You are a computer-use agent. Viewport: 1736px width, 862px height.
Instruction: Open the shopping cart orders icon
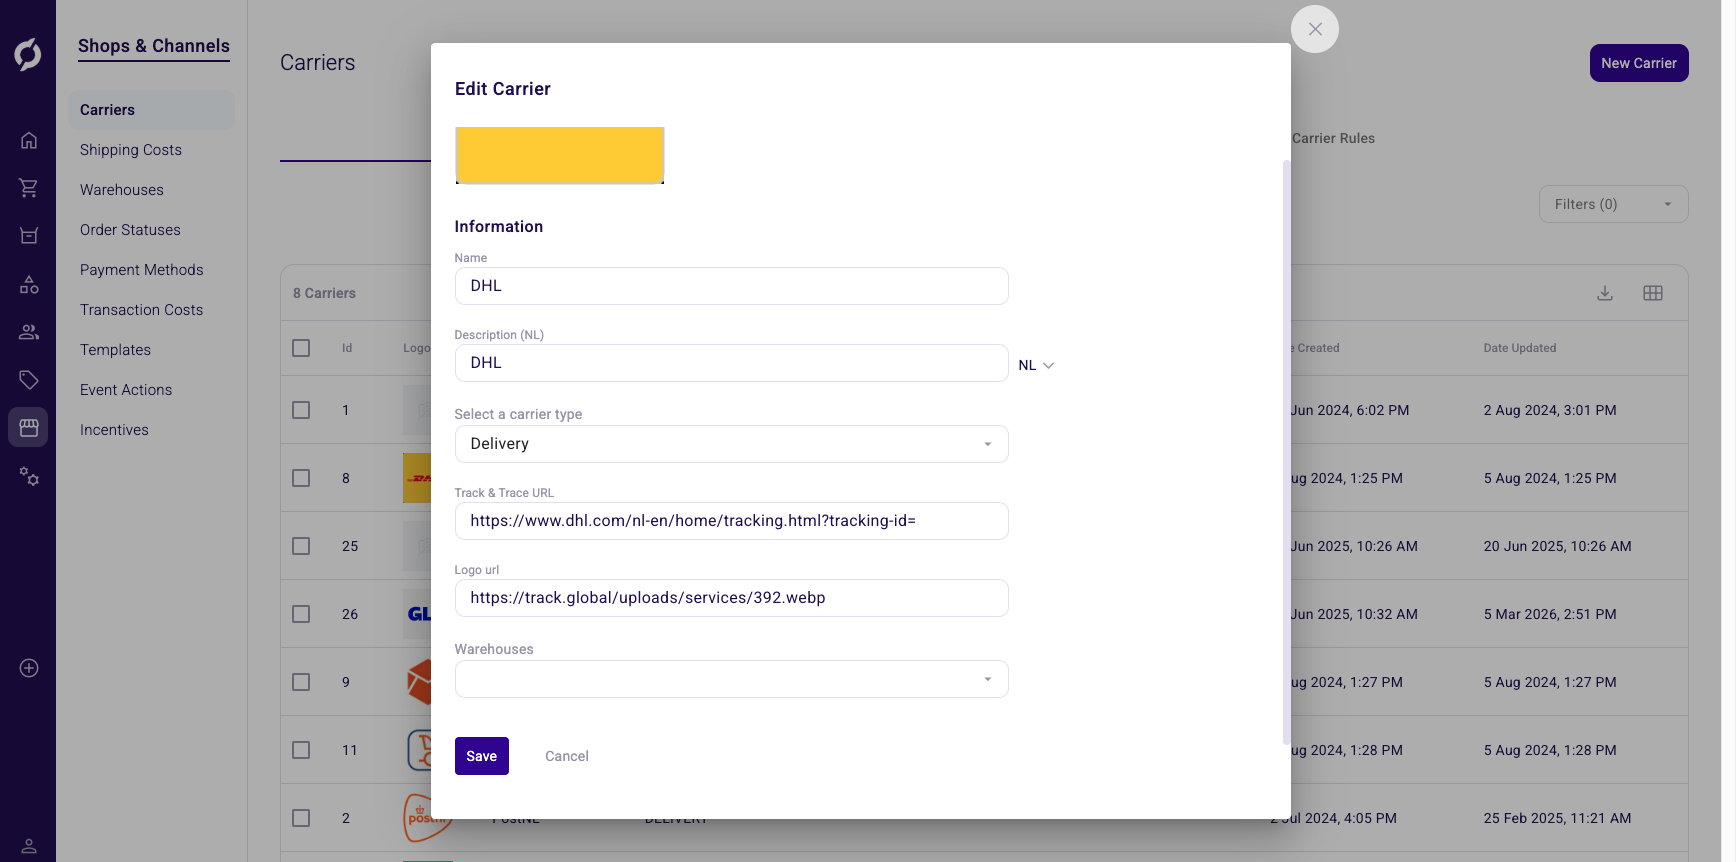(29, 188)
